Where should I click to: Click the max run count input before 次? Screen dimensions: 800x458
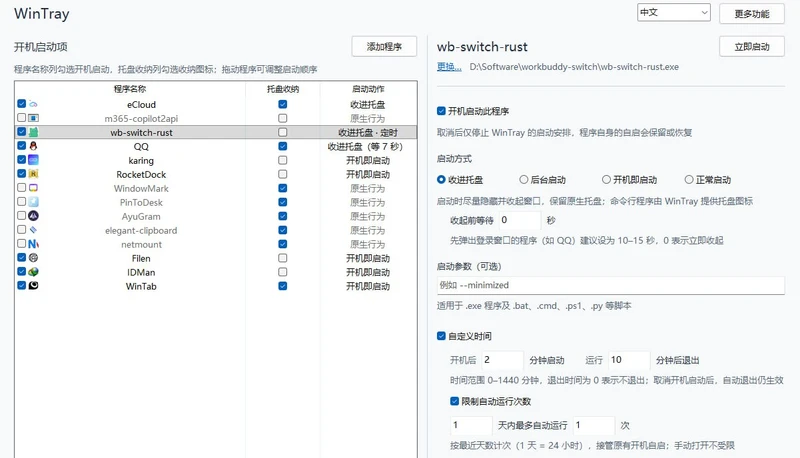click(x=594, y=425)
